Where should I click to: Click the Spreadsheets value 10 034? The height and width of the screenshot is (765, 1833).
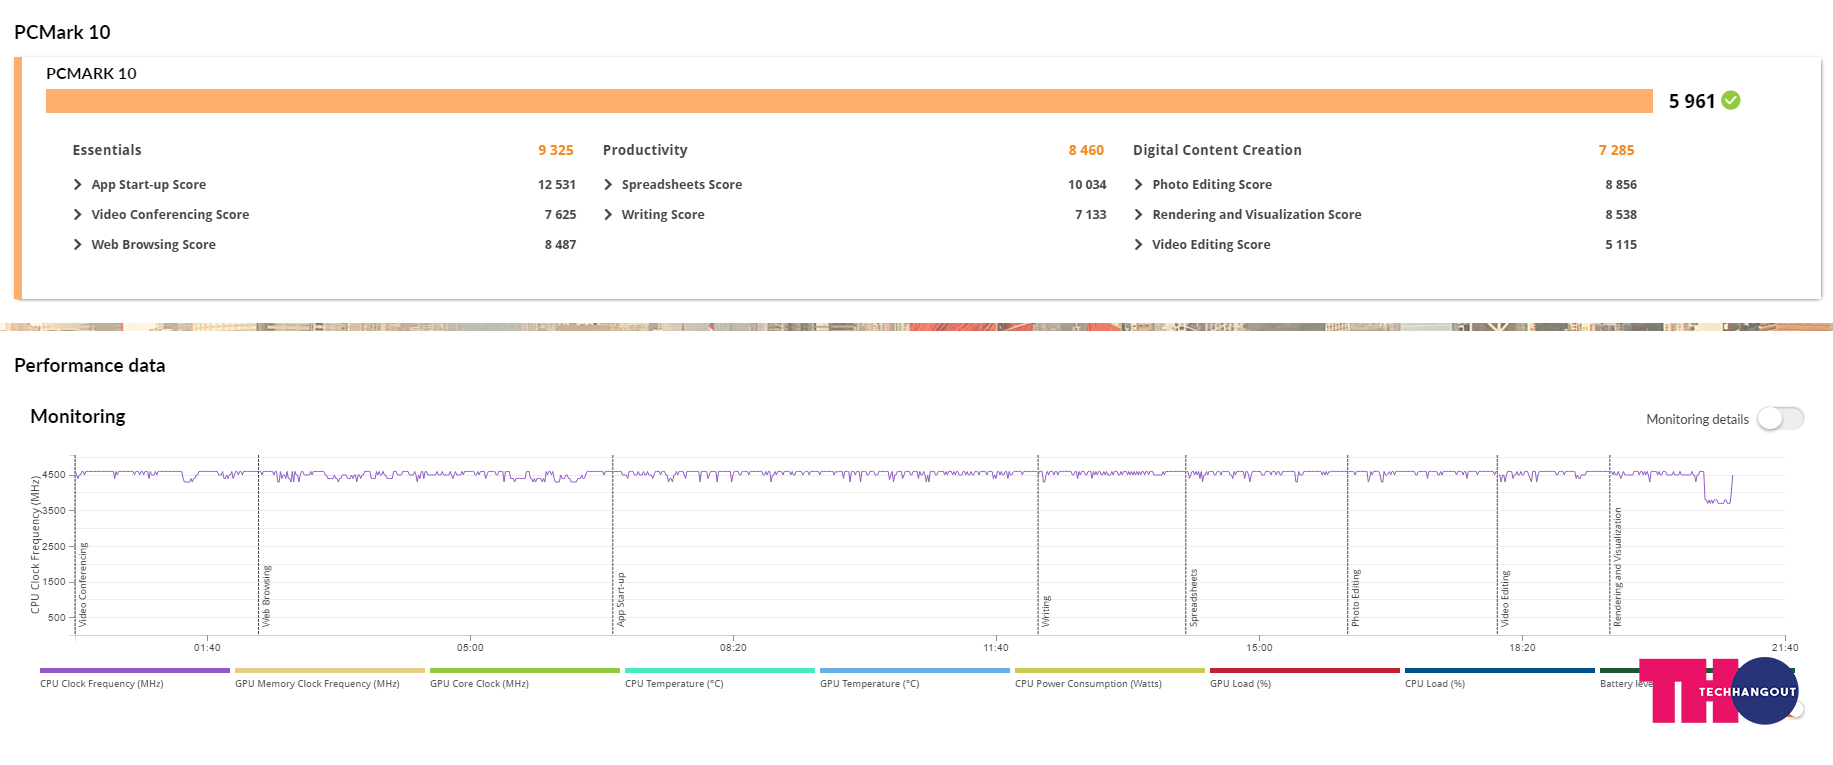click(x=1087, y=185)
